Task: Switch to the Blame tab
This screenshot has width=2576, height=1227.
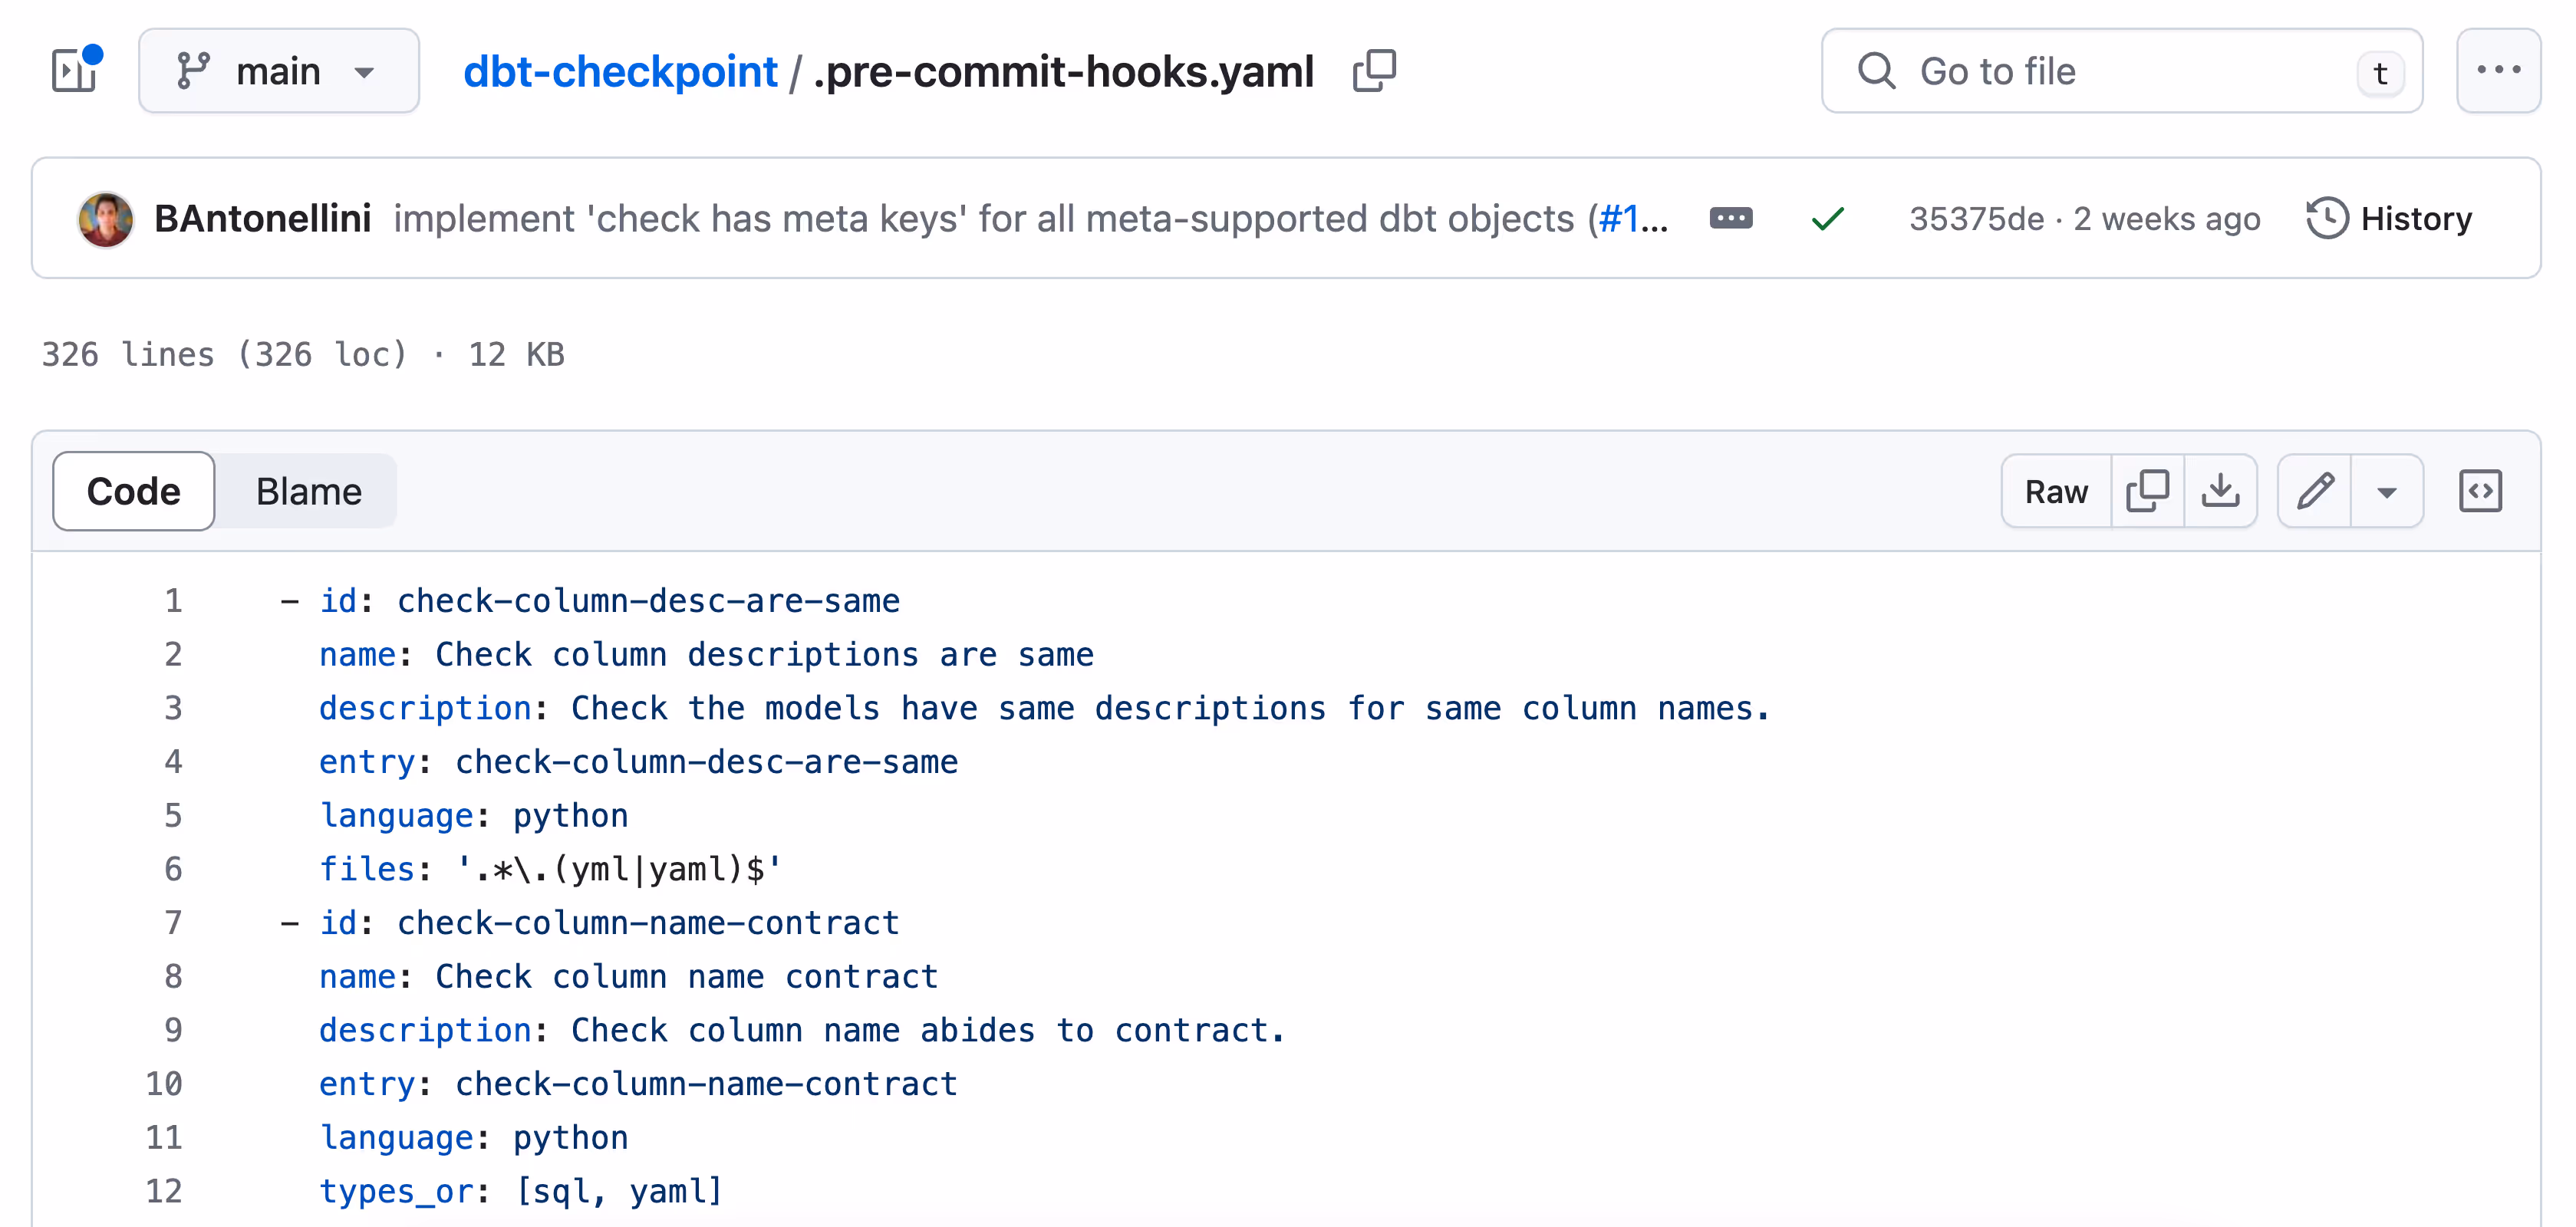Action: click(x=308, y=491)
